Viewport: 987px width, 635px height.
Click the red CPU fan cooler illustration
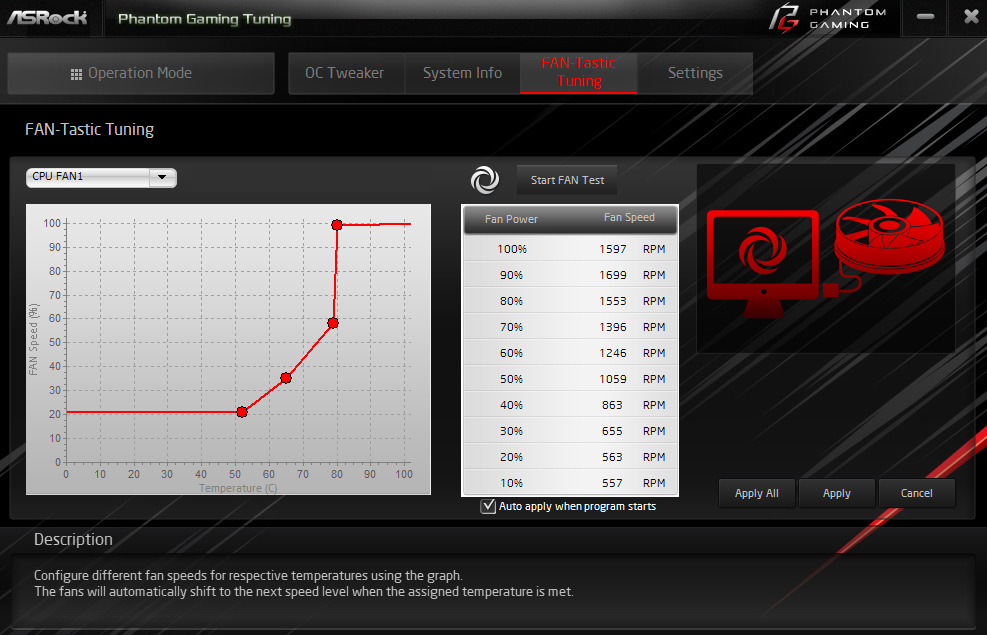click(888, 238)
